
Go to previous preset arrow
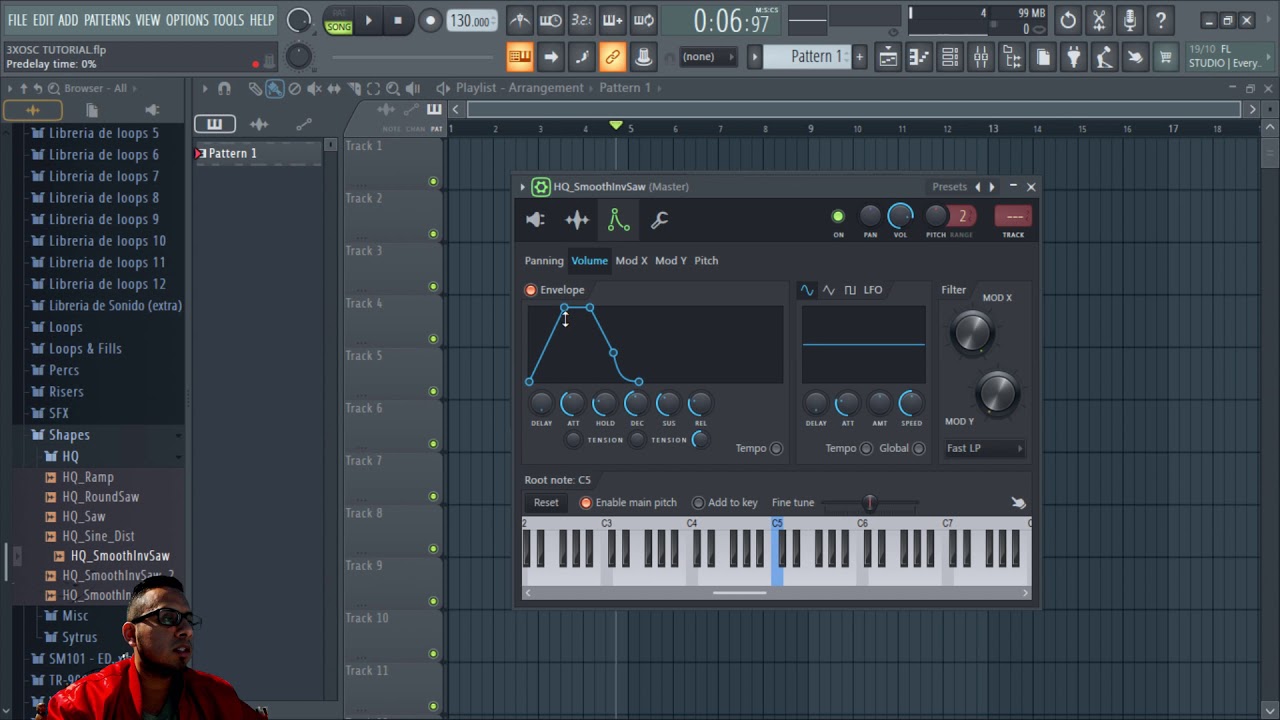[978, 187]
